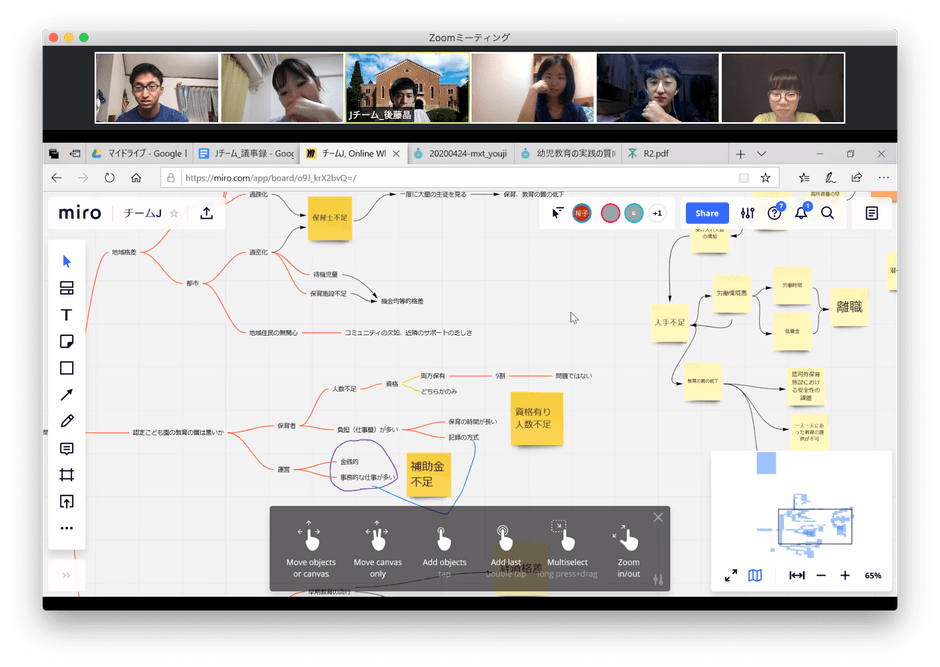Click the Zoom in/out gesture hint
Screen dimensions: 940x667
pyautogui.click(x=628, y=550)
